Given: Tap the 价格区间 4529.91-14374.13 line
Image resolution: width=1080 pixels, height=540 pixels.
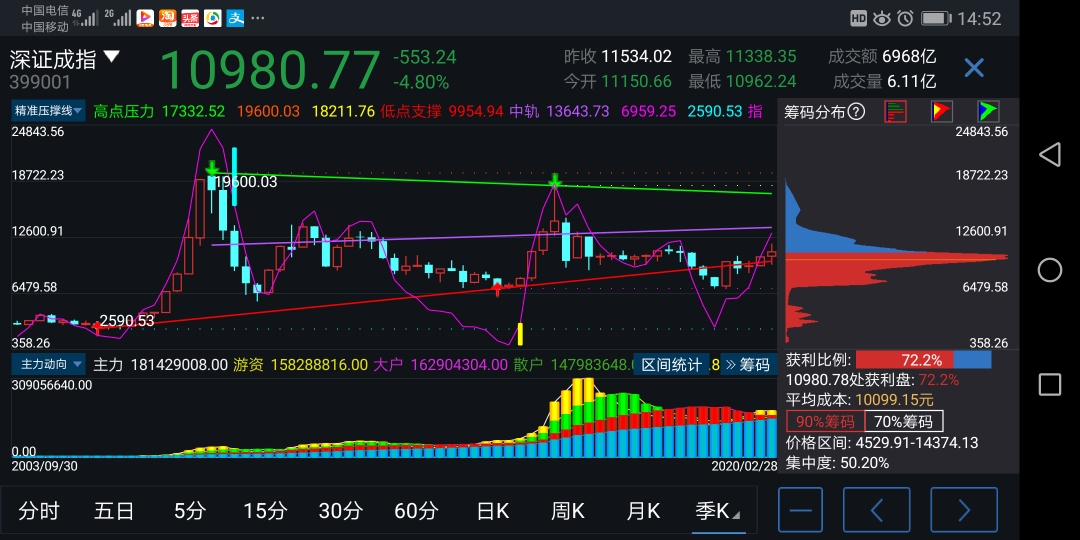Looking at the screenshot, I should [x=882, y=443].
